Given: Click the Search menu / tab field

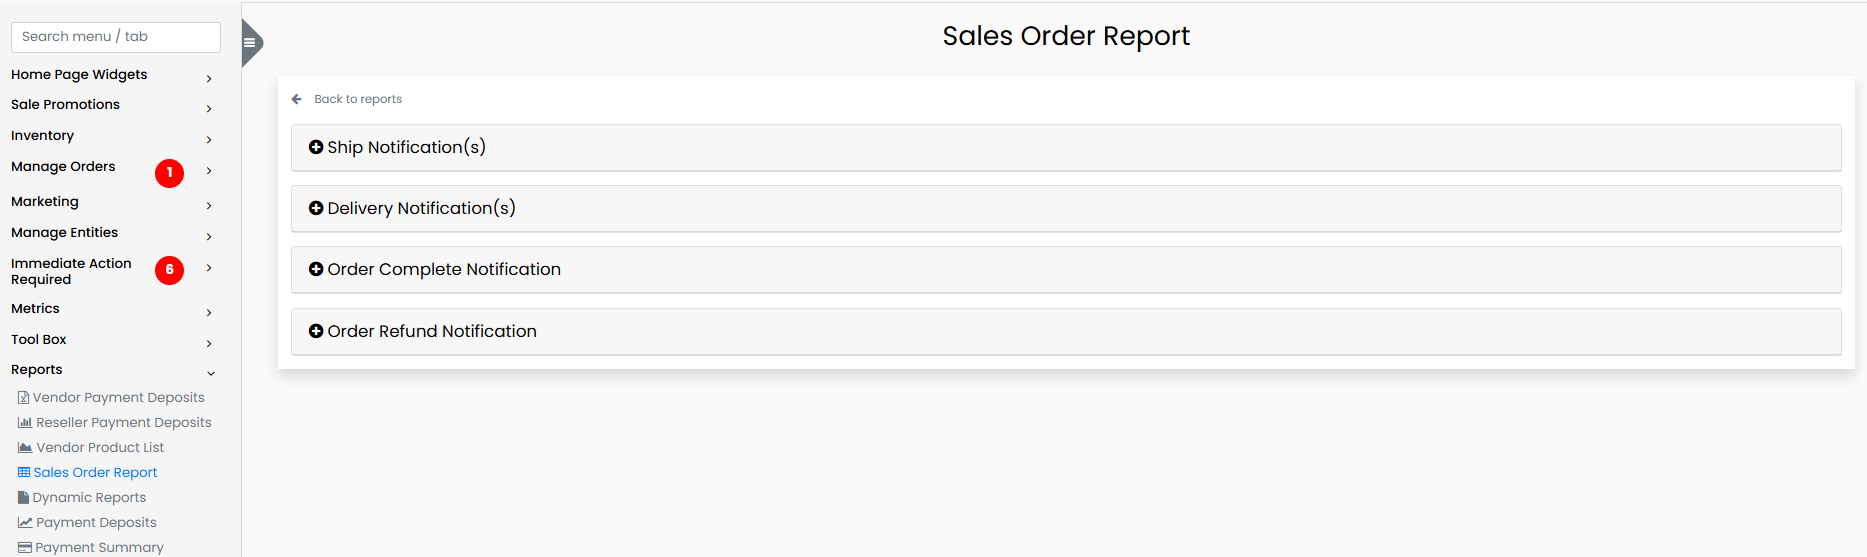Looking at the screenshot, I should tap(116, 37).
